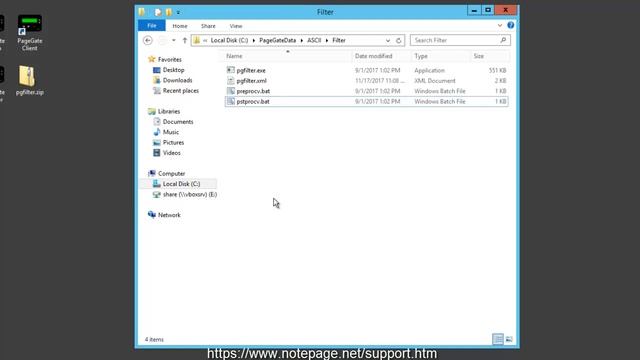Click the pstprocv.bat file icon

(x=231, y=101)
